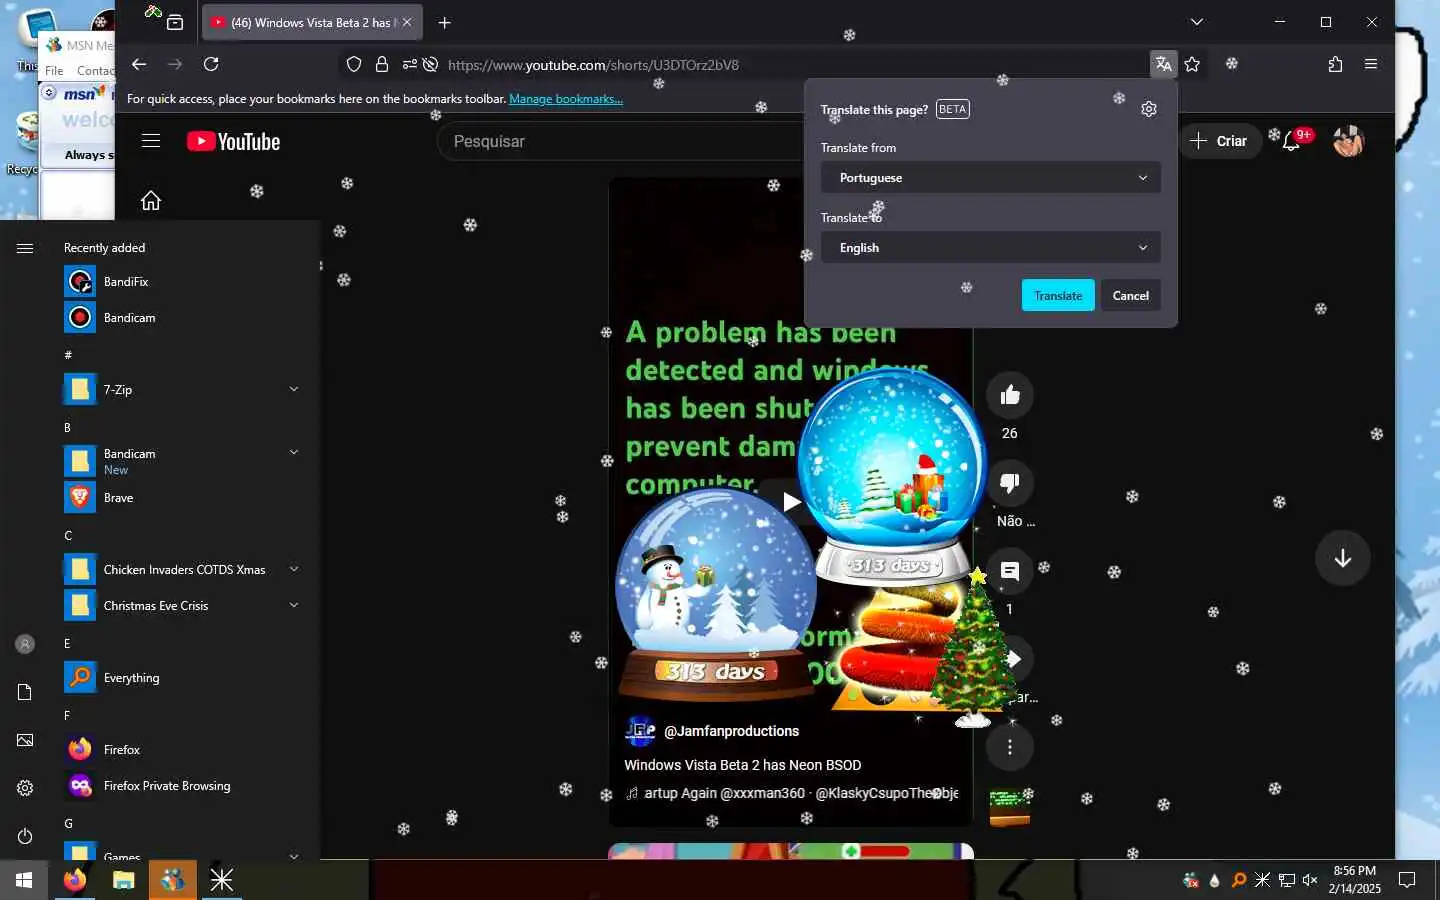Image resolution: width=1440 pixels, height=900 pixels.
Task: List all tabs with the chevron button
Action: 1197,22
